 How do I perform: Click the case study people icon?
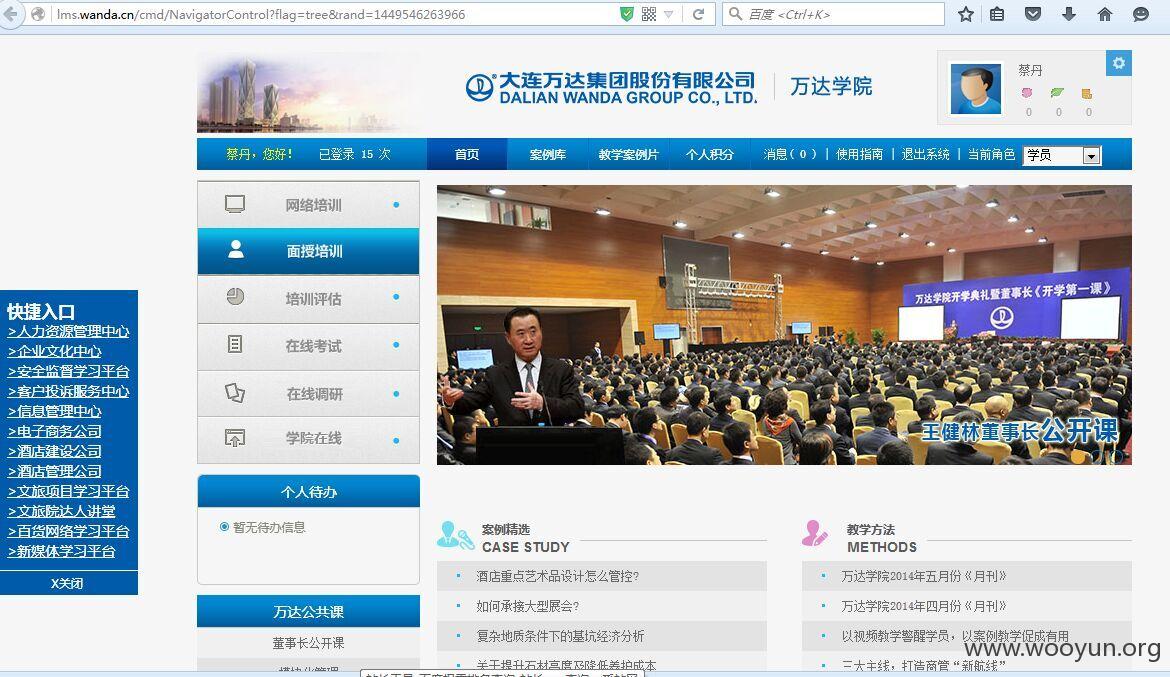[455, 535]
